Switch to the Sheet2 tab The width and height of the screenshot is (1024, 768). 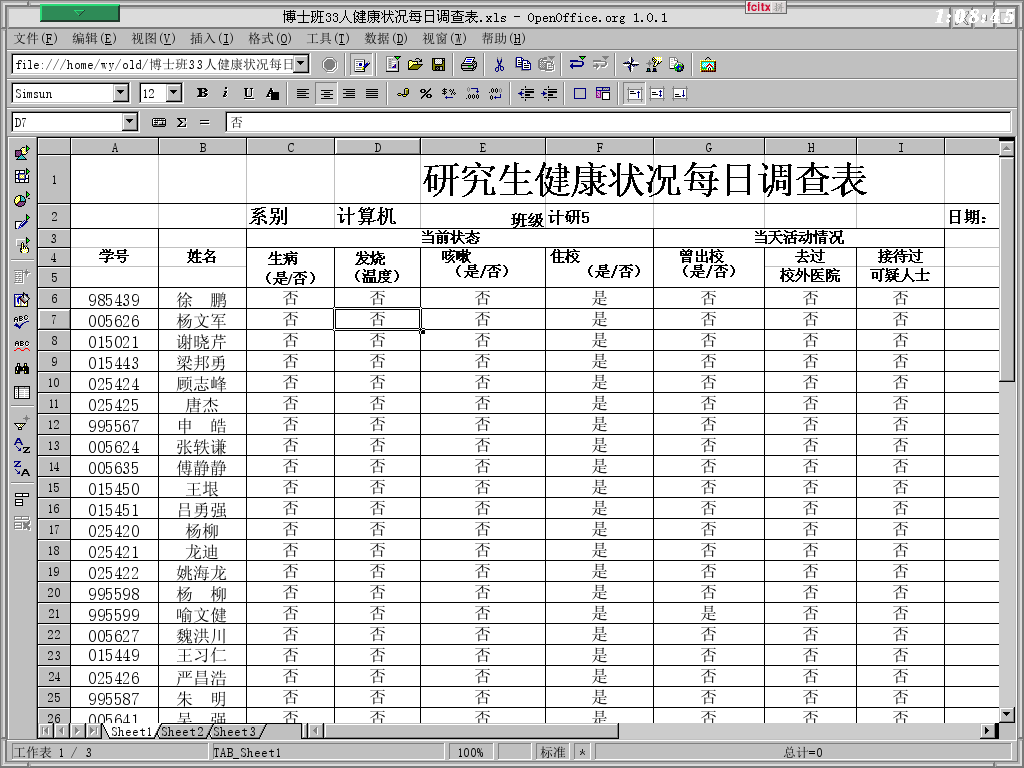(x=181, y=732)
